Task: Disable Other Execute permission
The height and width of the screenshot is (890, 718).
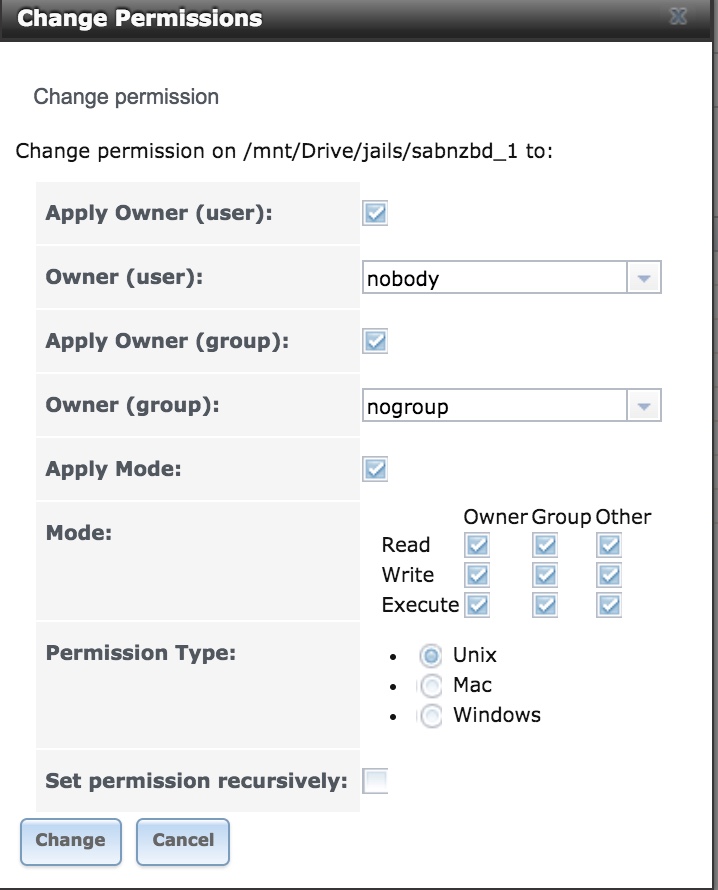Action: 609,605
